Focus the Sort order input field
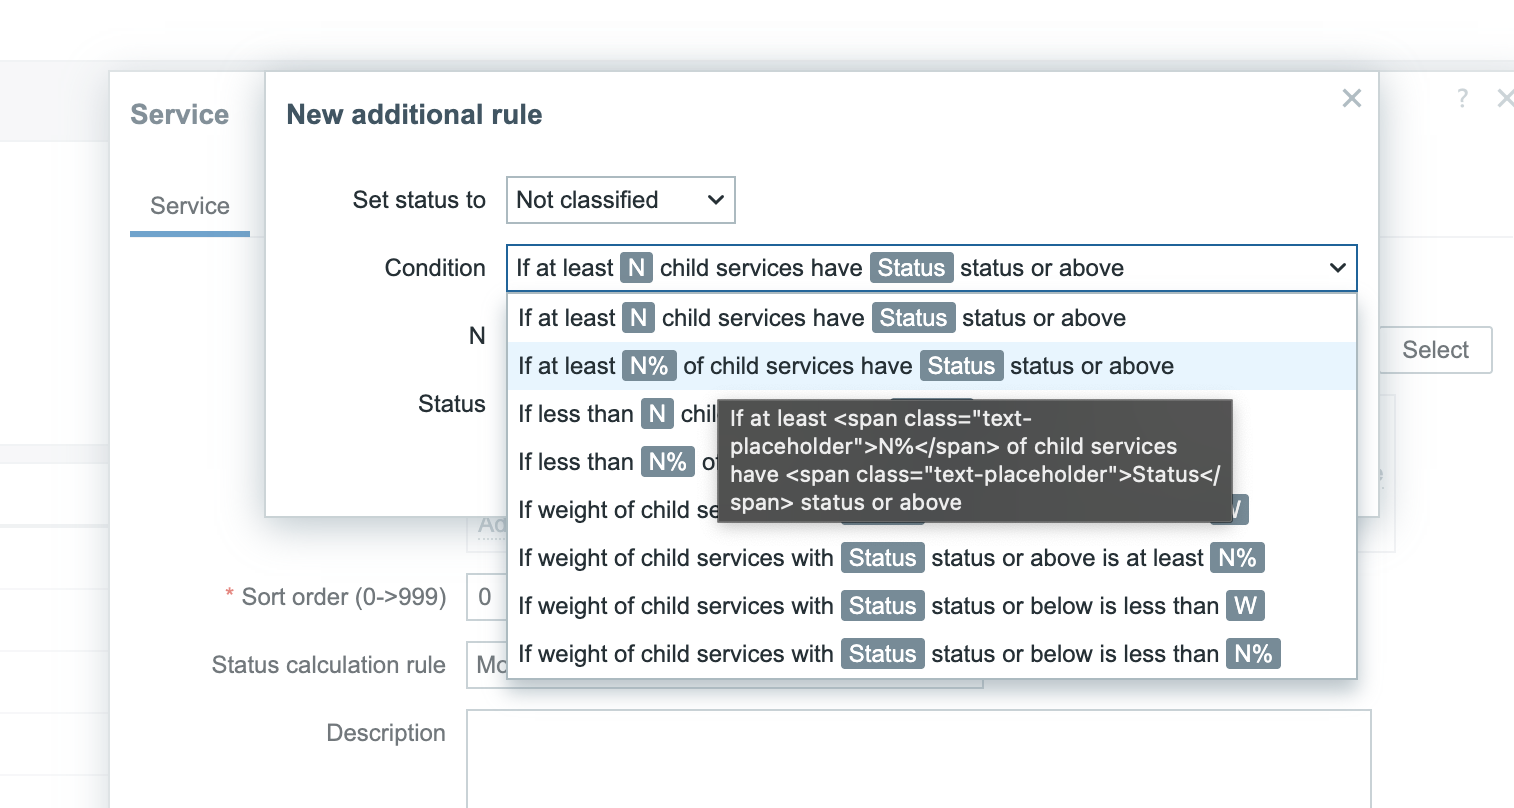 [485, 597]
